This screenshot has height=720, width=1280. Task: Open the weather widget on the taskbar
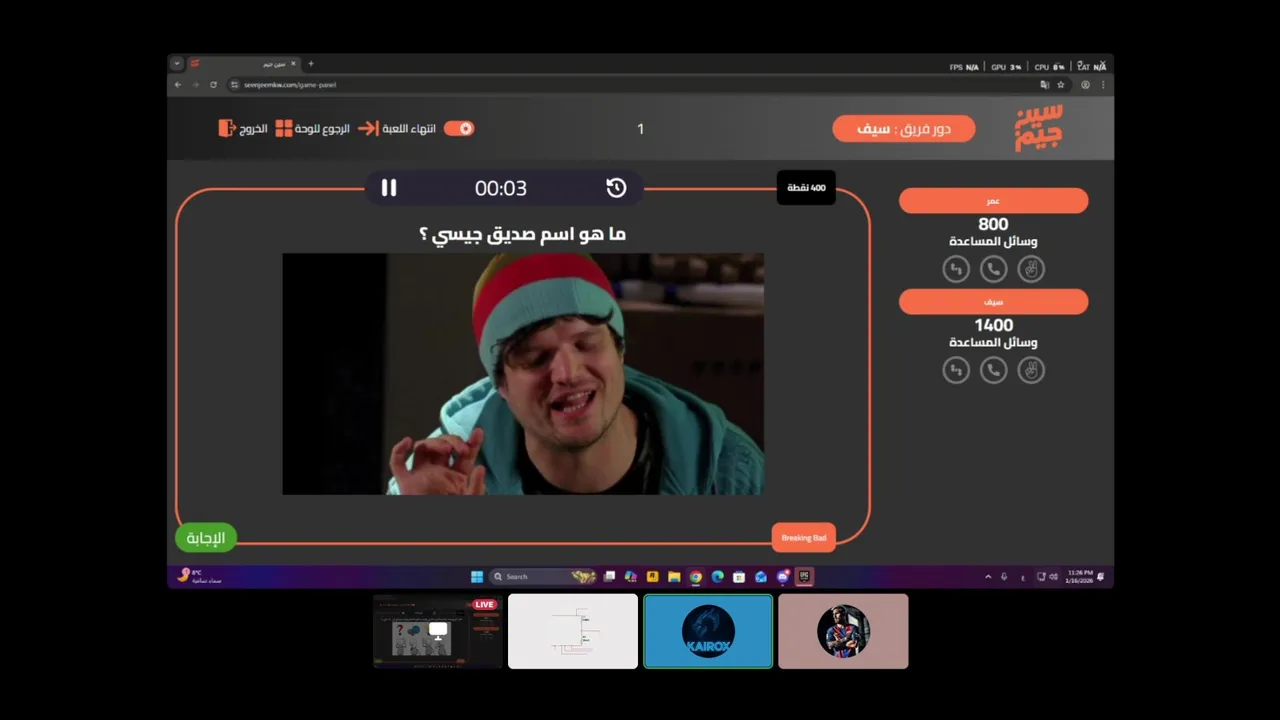(x=198, y=577)
